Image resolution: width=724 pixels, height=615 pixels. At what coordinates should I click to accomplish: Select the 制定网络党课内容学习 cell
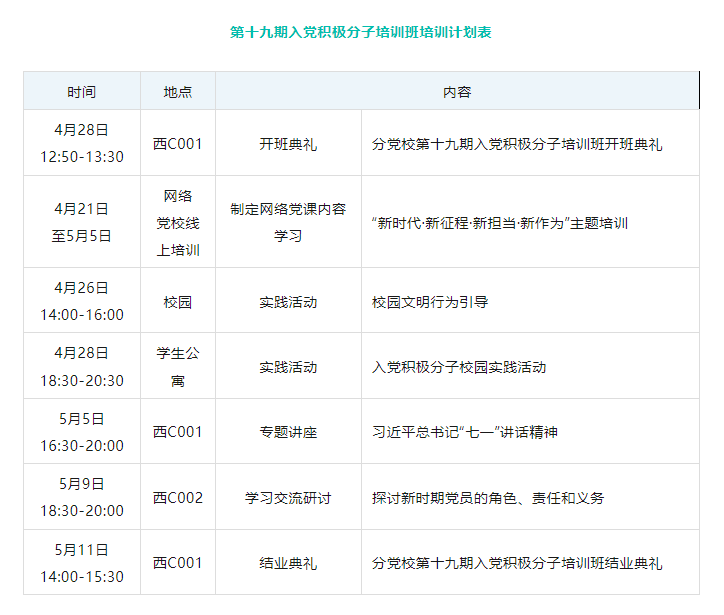288,222
